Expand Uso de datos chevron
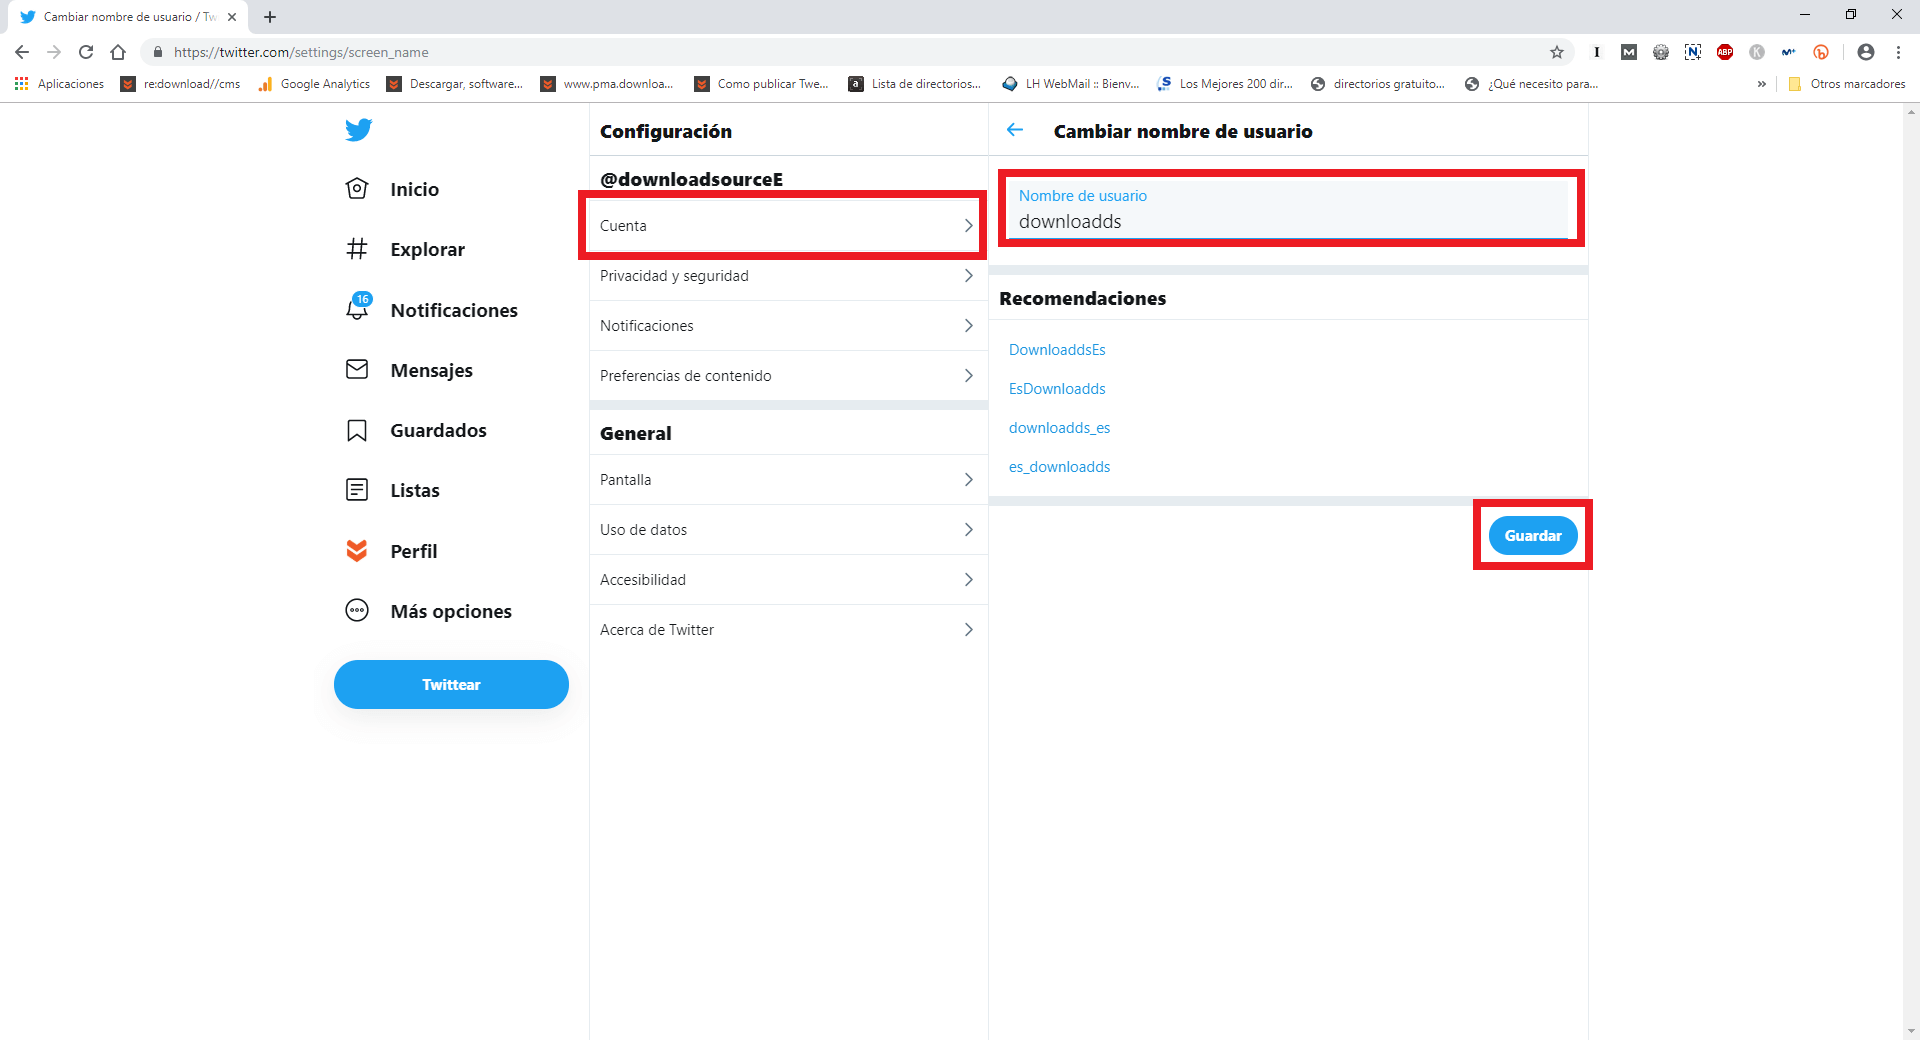The image size is (1920, 1040). (x=968, y=530)
